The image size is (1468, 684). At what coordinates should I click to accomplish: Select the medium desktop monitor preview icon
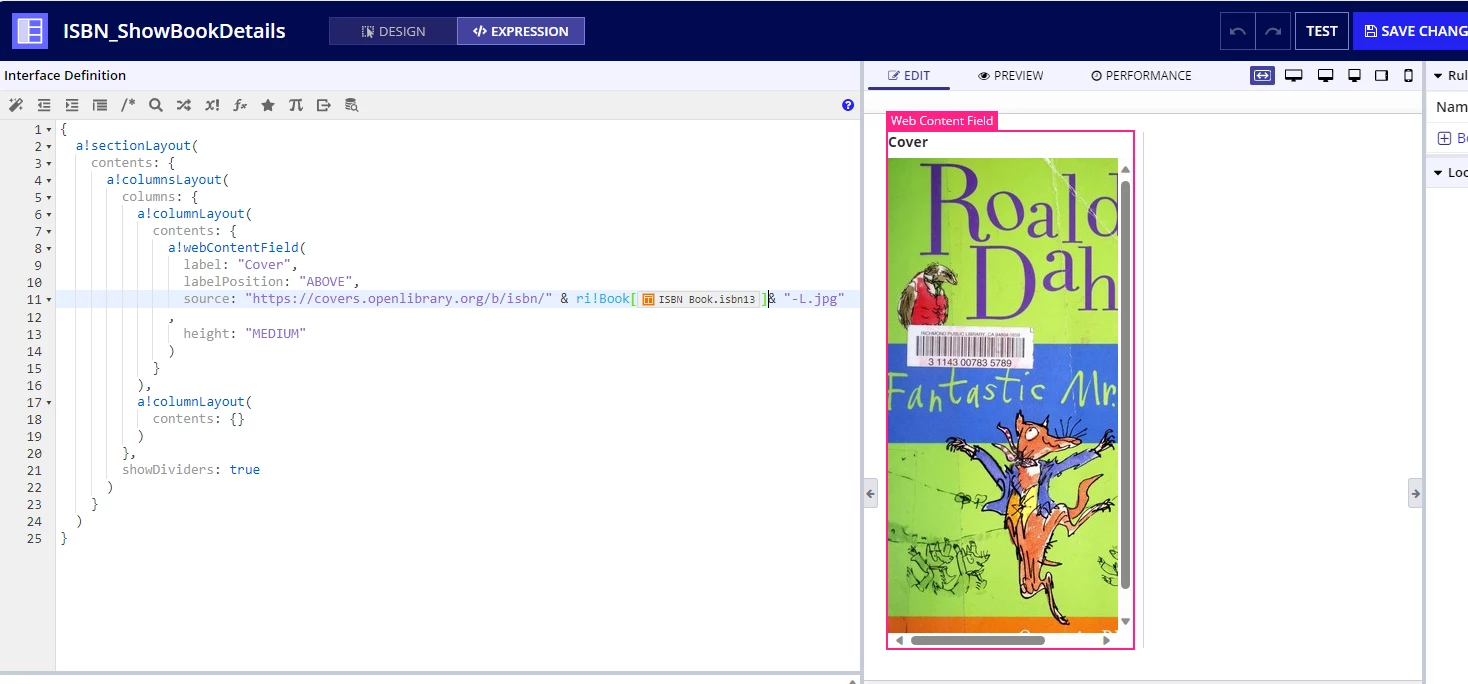click(1326, 75)
